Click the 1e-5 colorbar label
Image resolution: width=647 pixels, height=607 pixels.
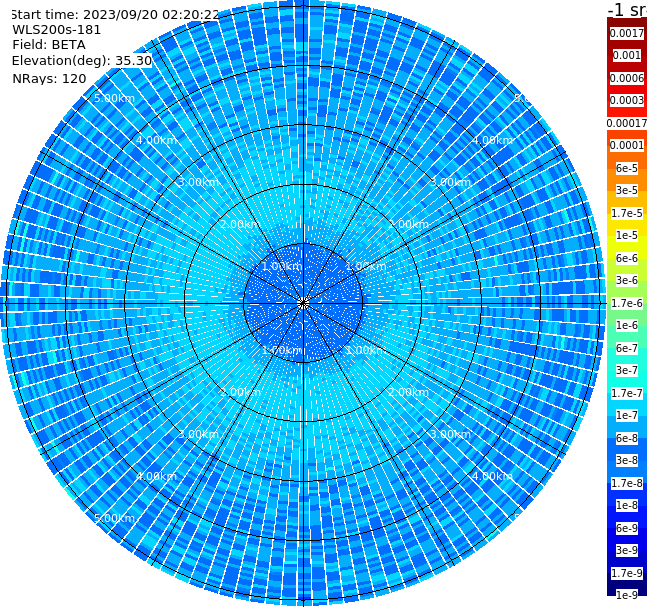tap(627, 235)
